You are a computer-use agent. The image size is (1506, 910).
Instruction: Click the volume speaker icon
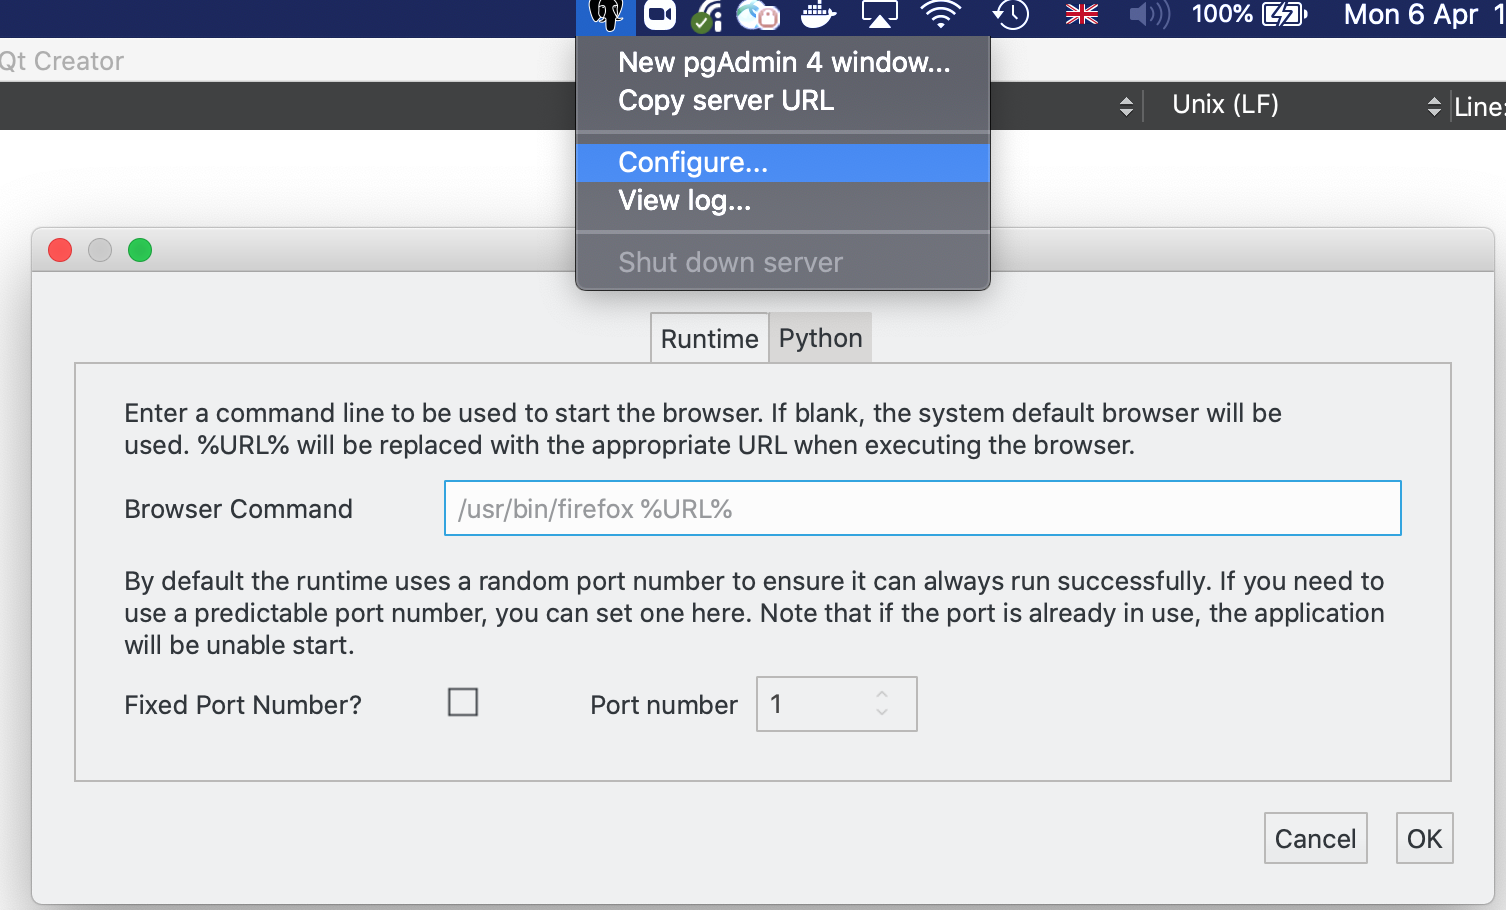[1148, 15]
